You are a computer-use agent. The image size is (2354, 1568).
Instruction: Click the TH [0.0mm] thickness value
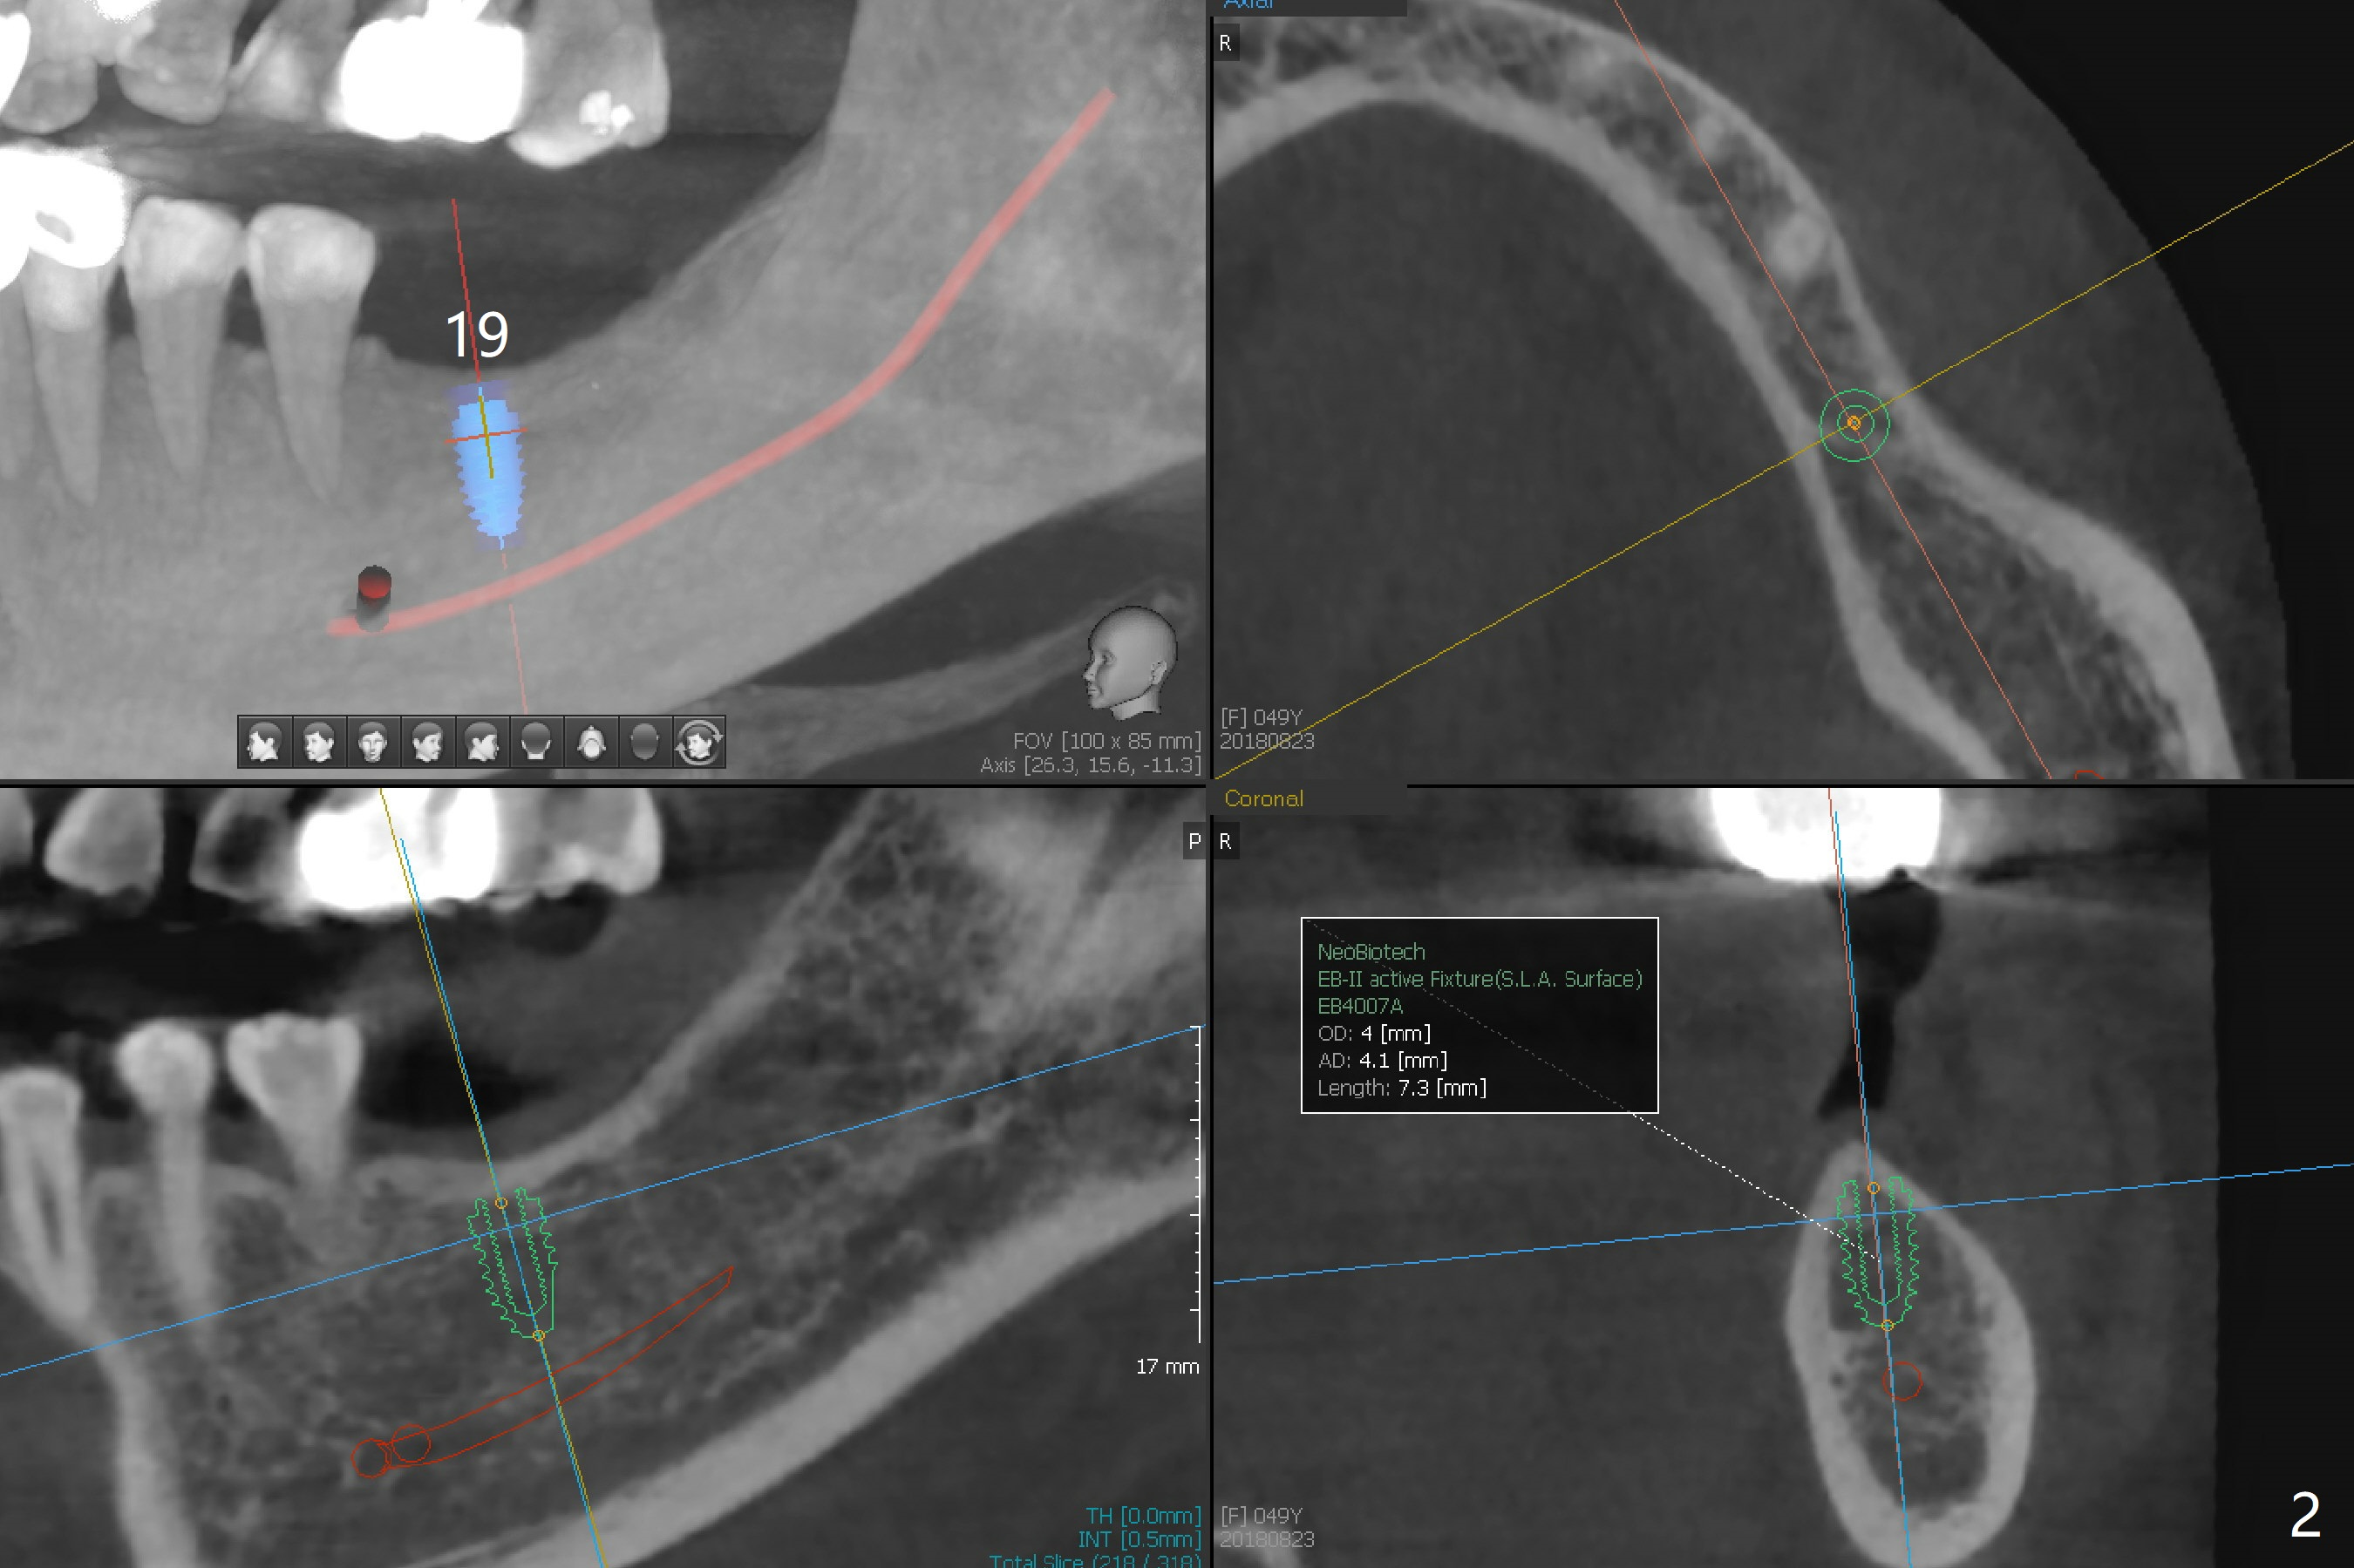[x=1142, y=1516]
